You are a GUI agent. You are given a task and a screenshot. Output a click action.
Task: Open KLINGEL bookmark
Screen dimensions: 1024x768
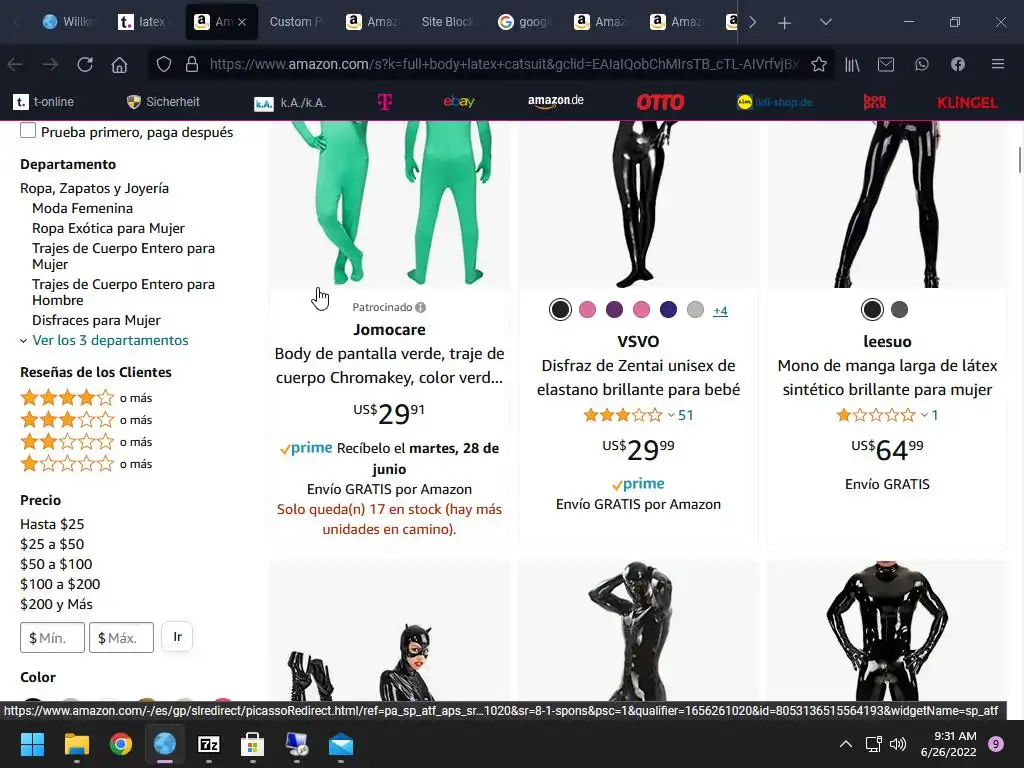[967, 103]
